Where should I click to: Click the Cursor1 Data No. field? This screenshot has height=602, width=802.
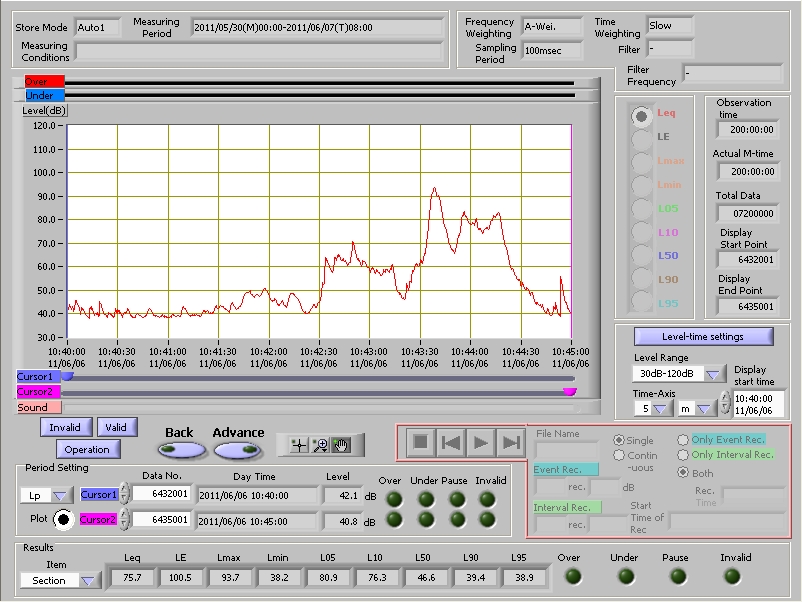(x=161, y=494)
